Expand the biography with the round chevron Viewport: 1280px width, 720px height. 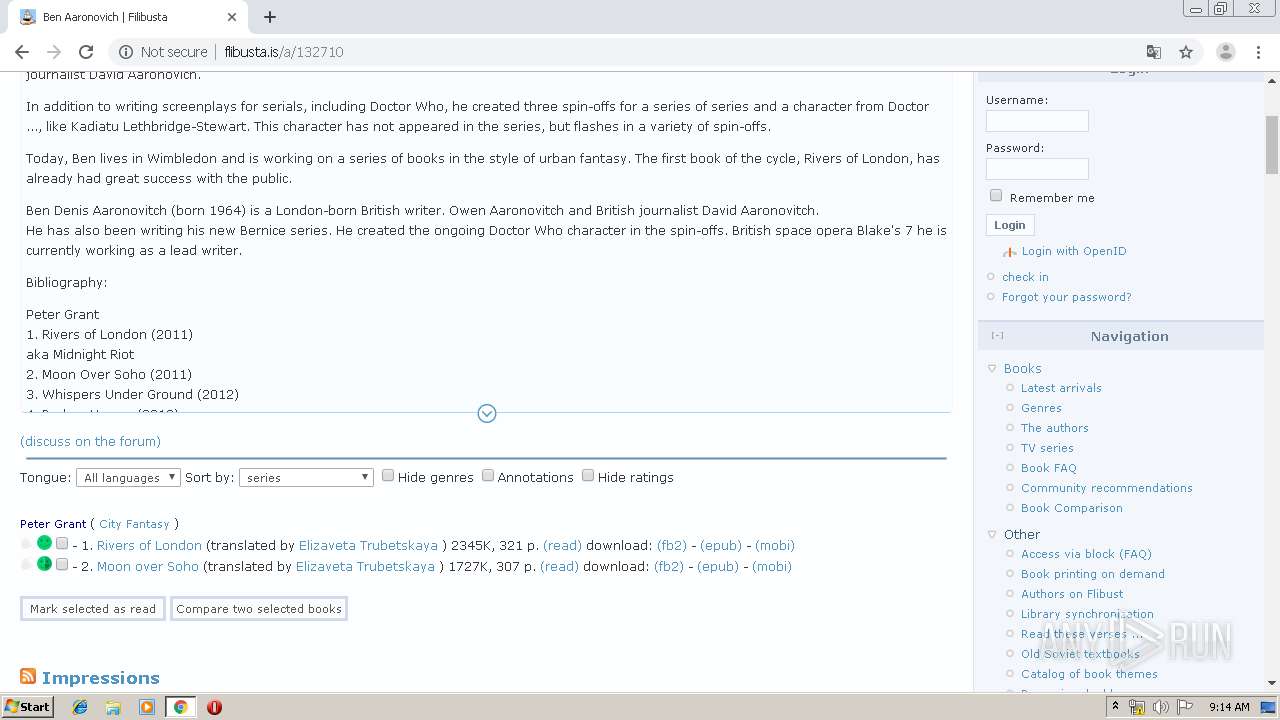tap(487, 413)
